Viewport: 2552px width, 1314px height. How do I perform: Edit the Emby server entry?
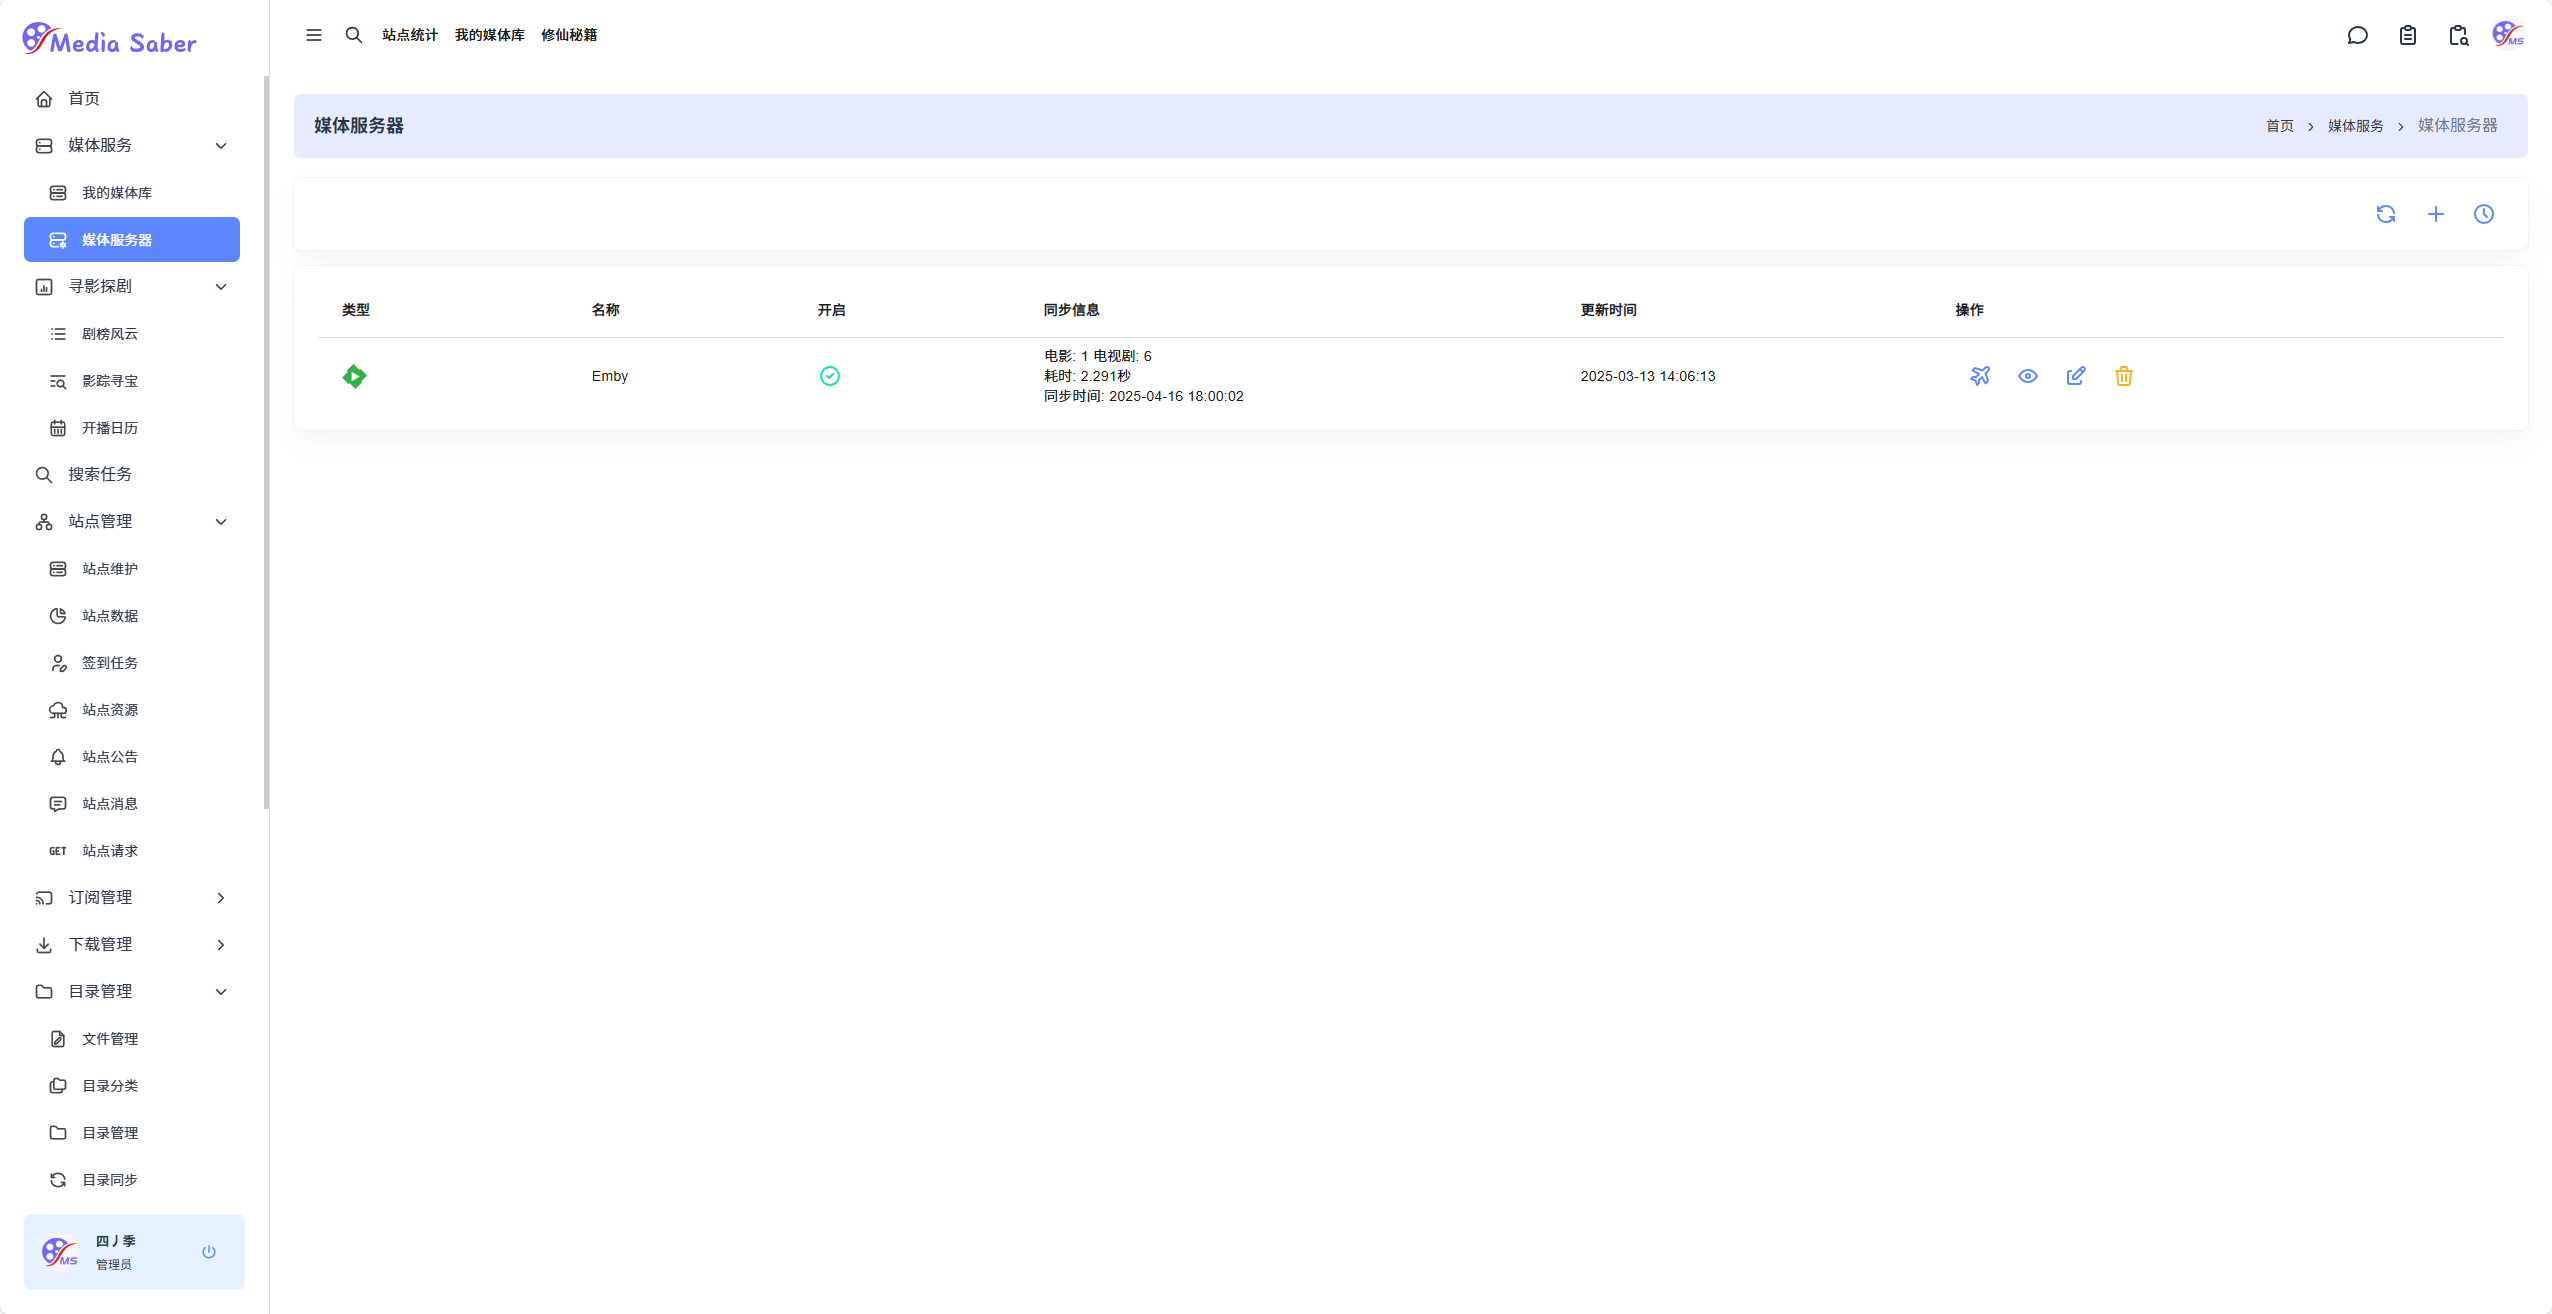[2075, 376]
